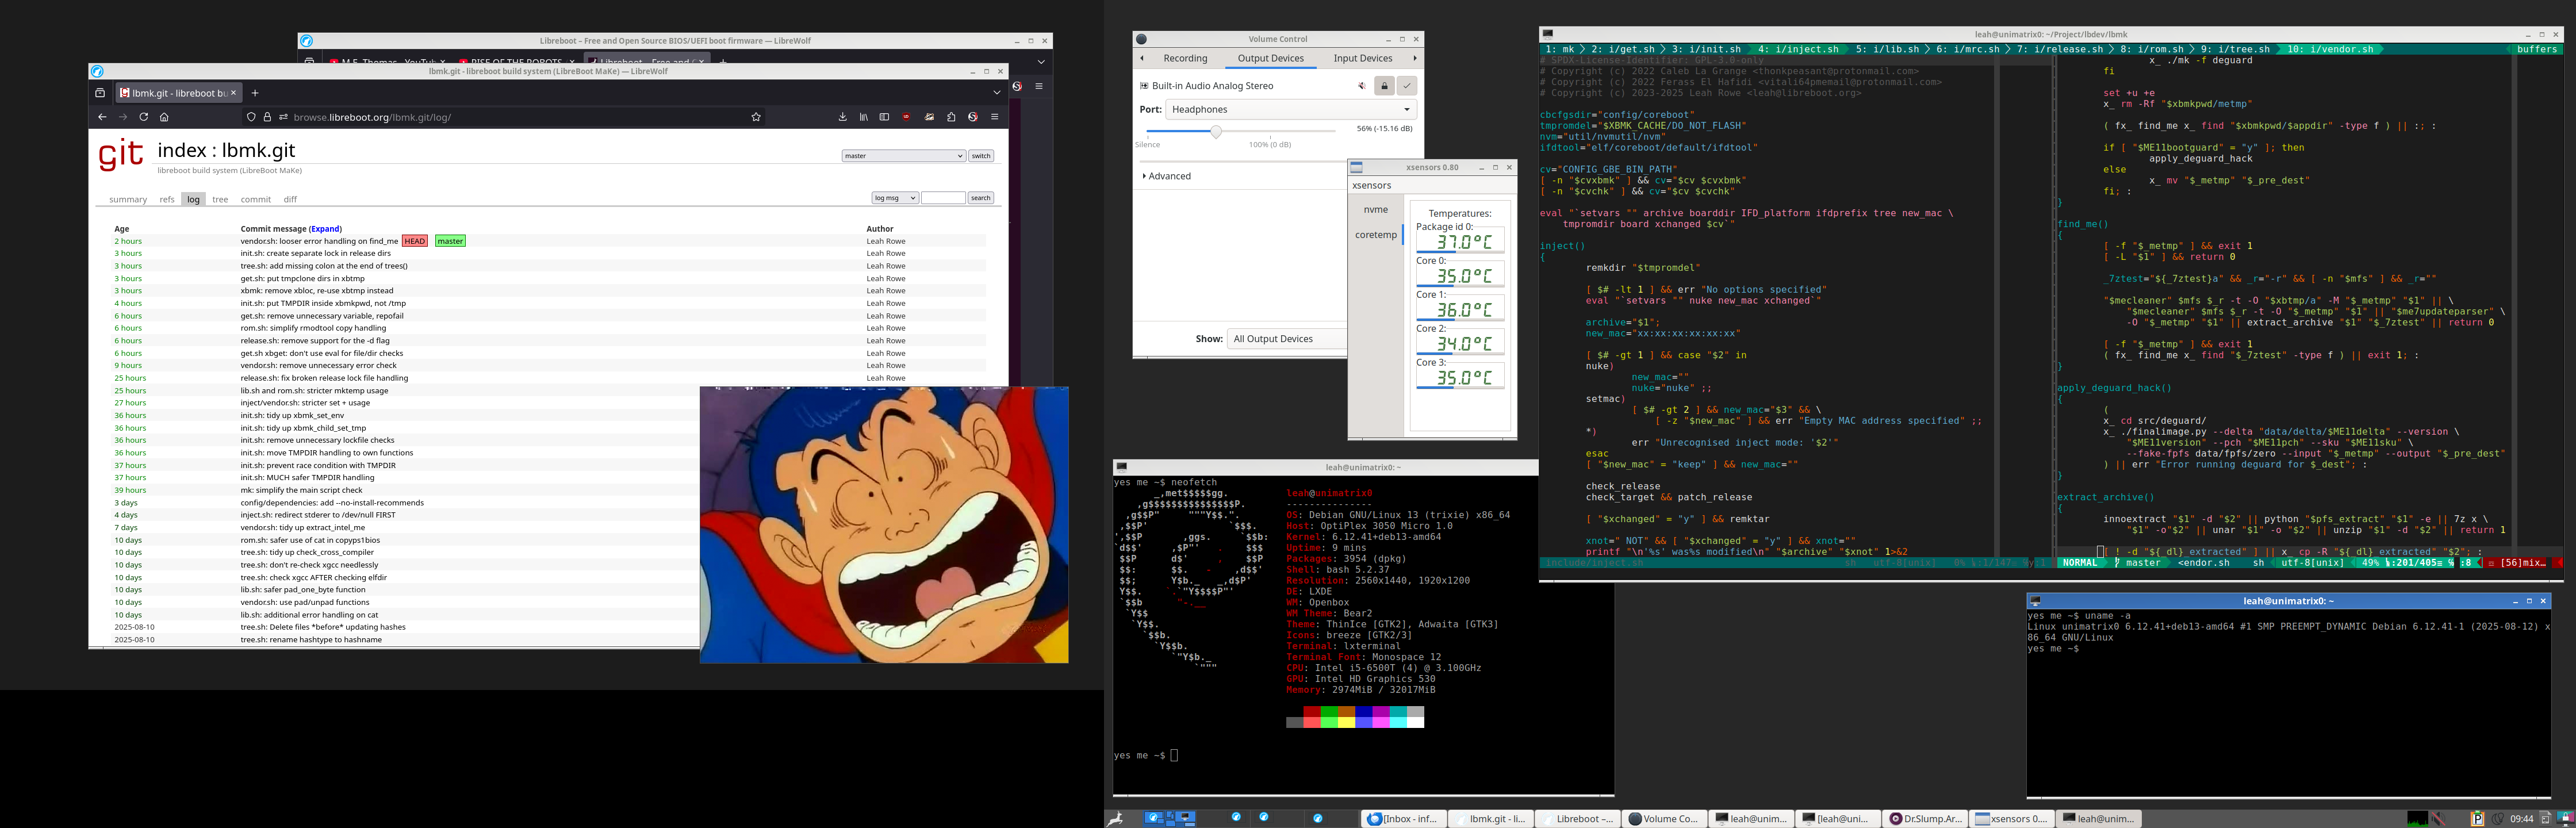Reload the lbmk.git log page

pyautogui.click(x=143, y=117)
